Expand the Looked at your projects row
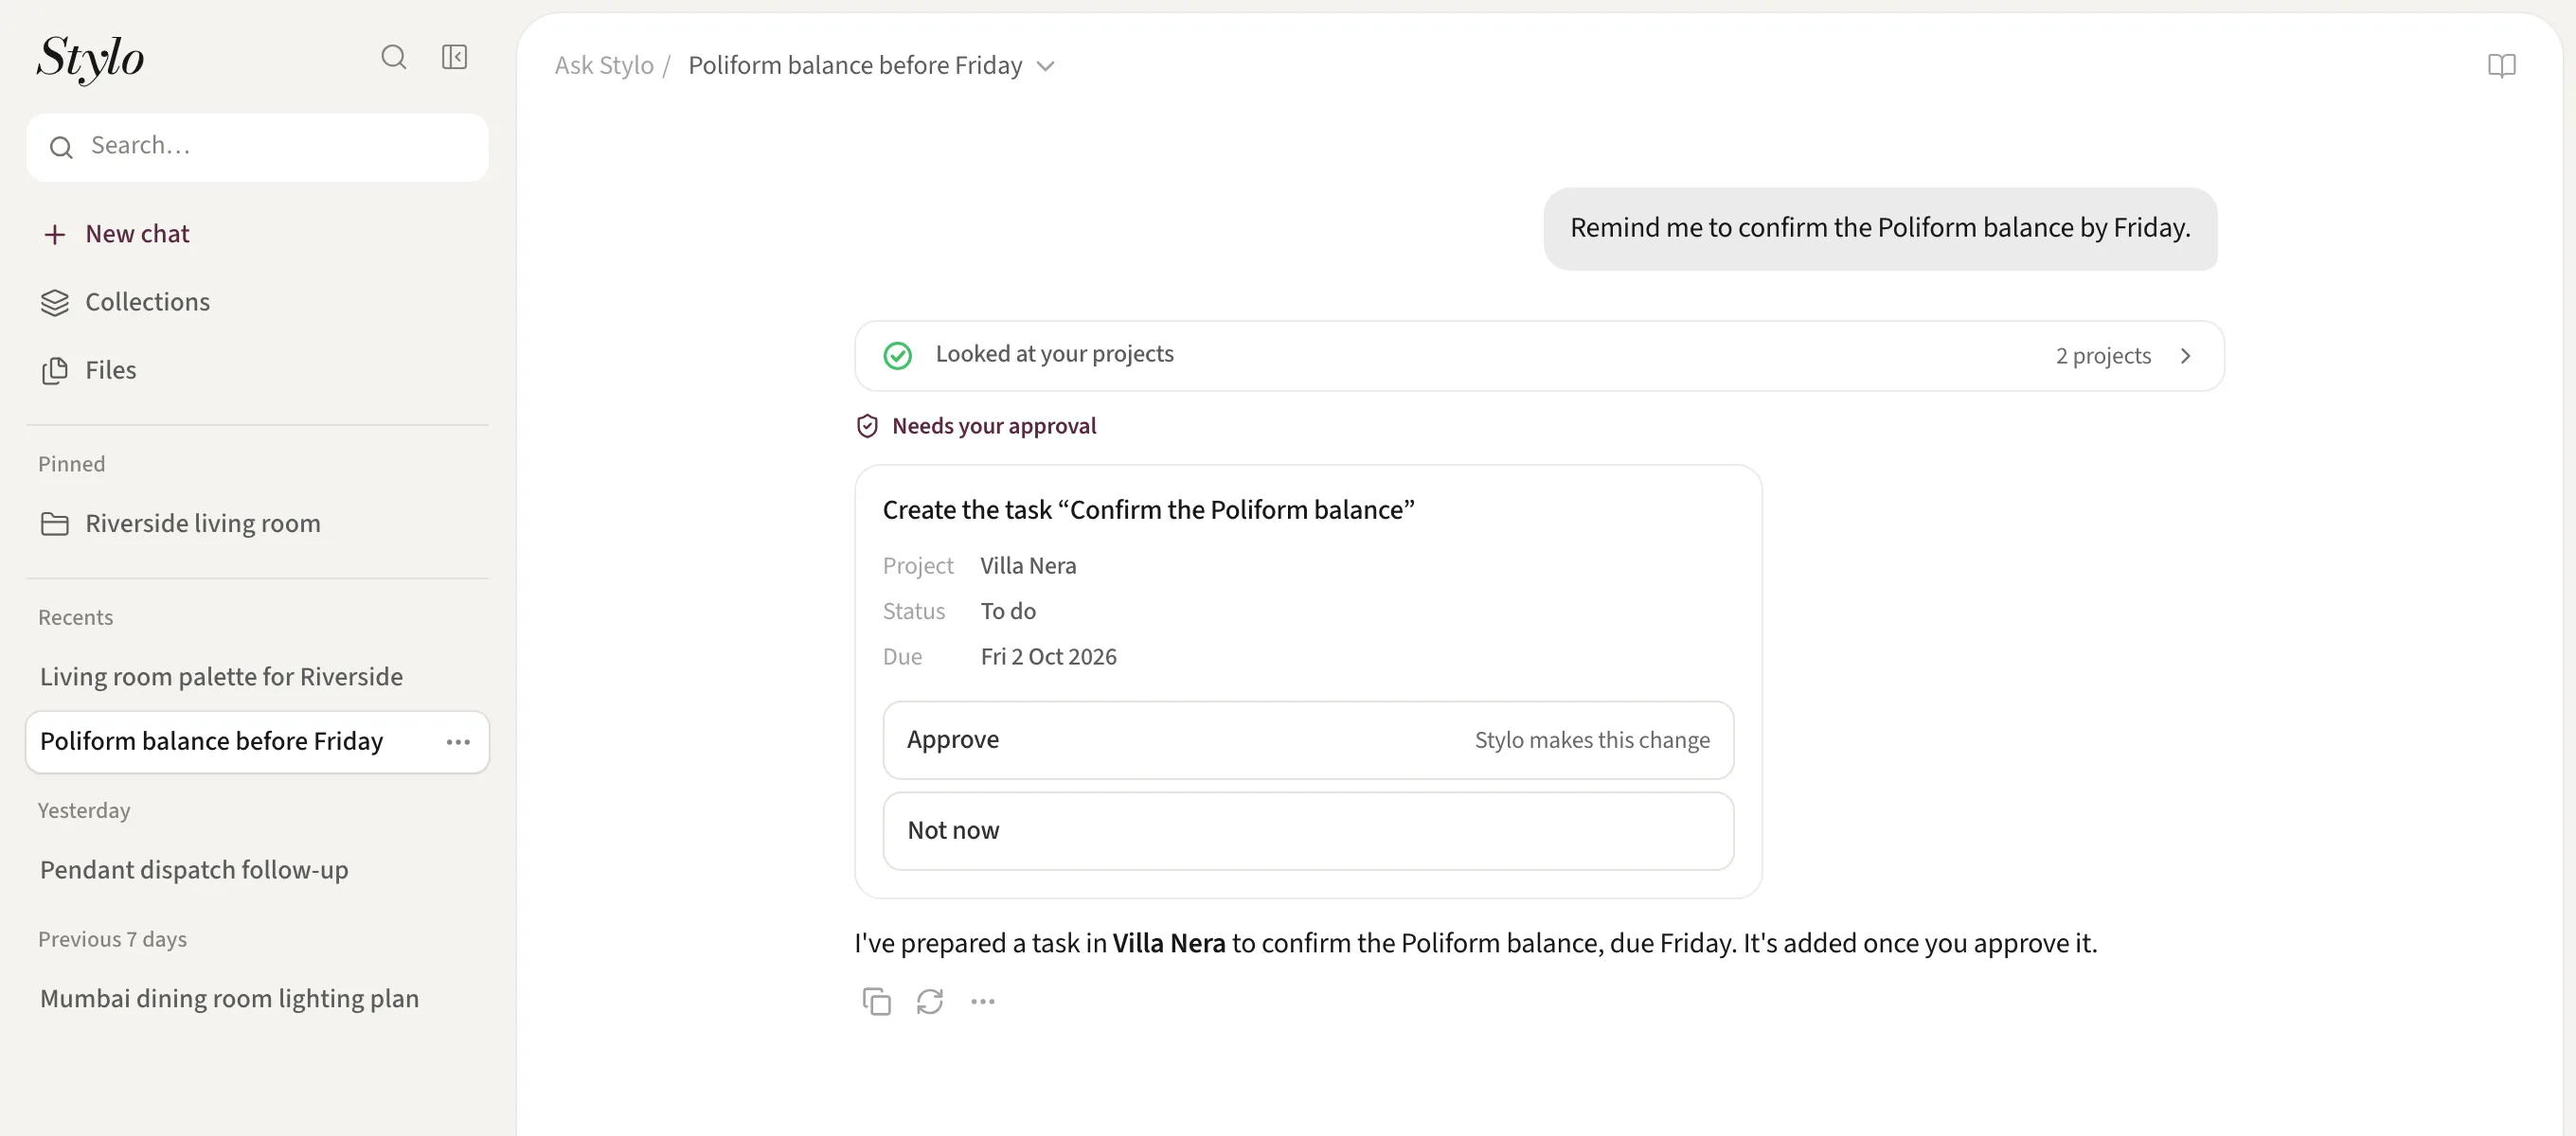This screenshot has height=1136, width=2576. click(1539, 356)
